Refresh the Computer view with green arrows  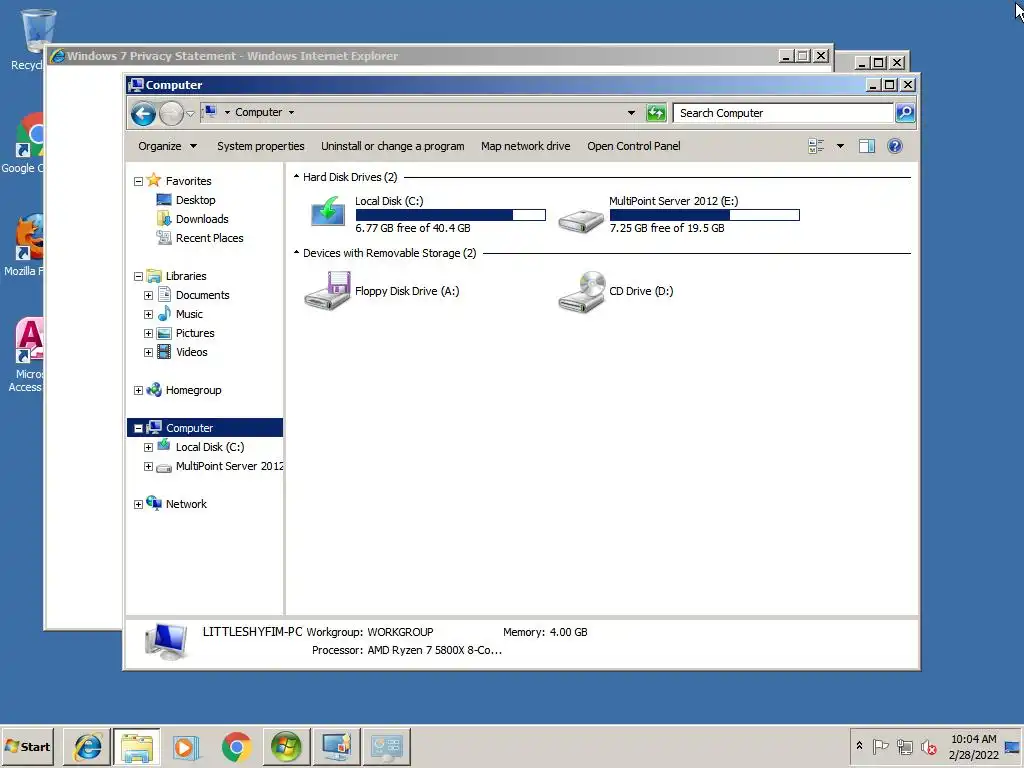pos(656,113)
